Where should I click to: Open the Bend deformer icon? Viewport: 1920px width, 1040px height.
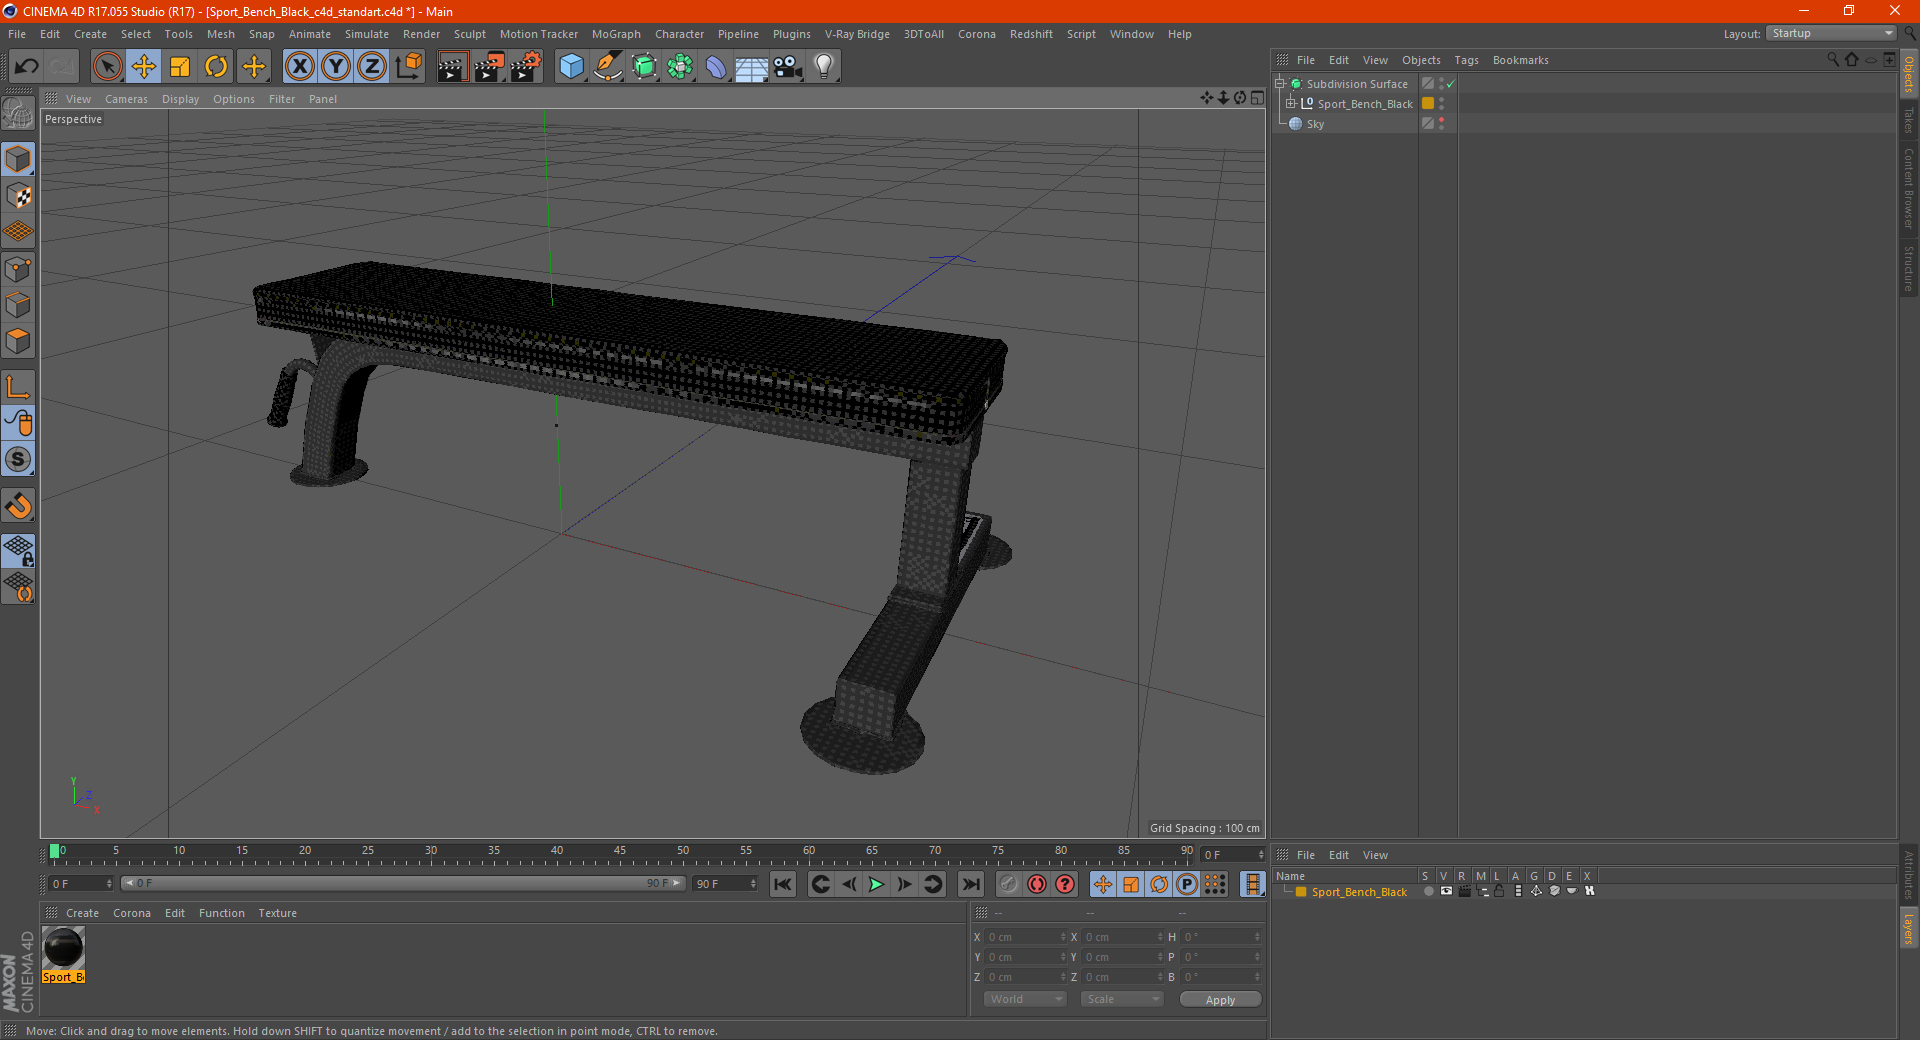(716, 67)
